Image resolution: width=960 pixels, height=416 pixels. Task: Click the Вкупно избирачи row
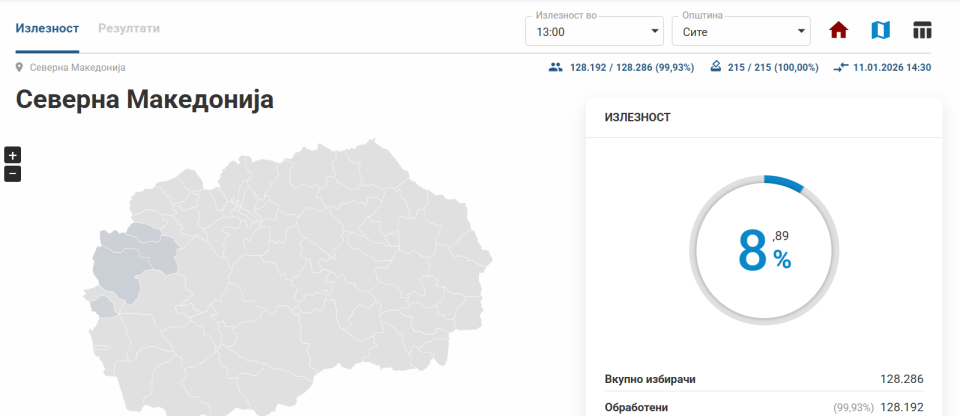(764, 380)
